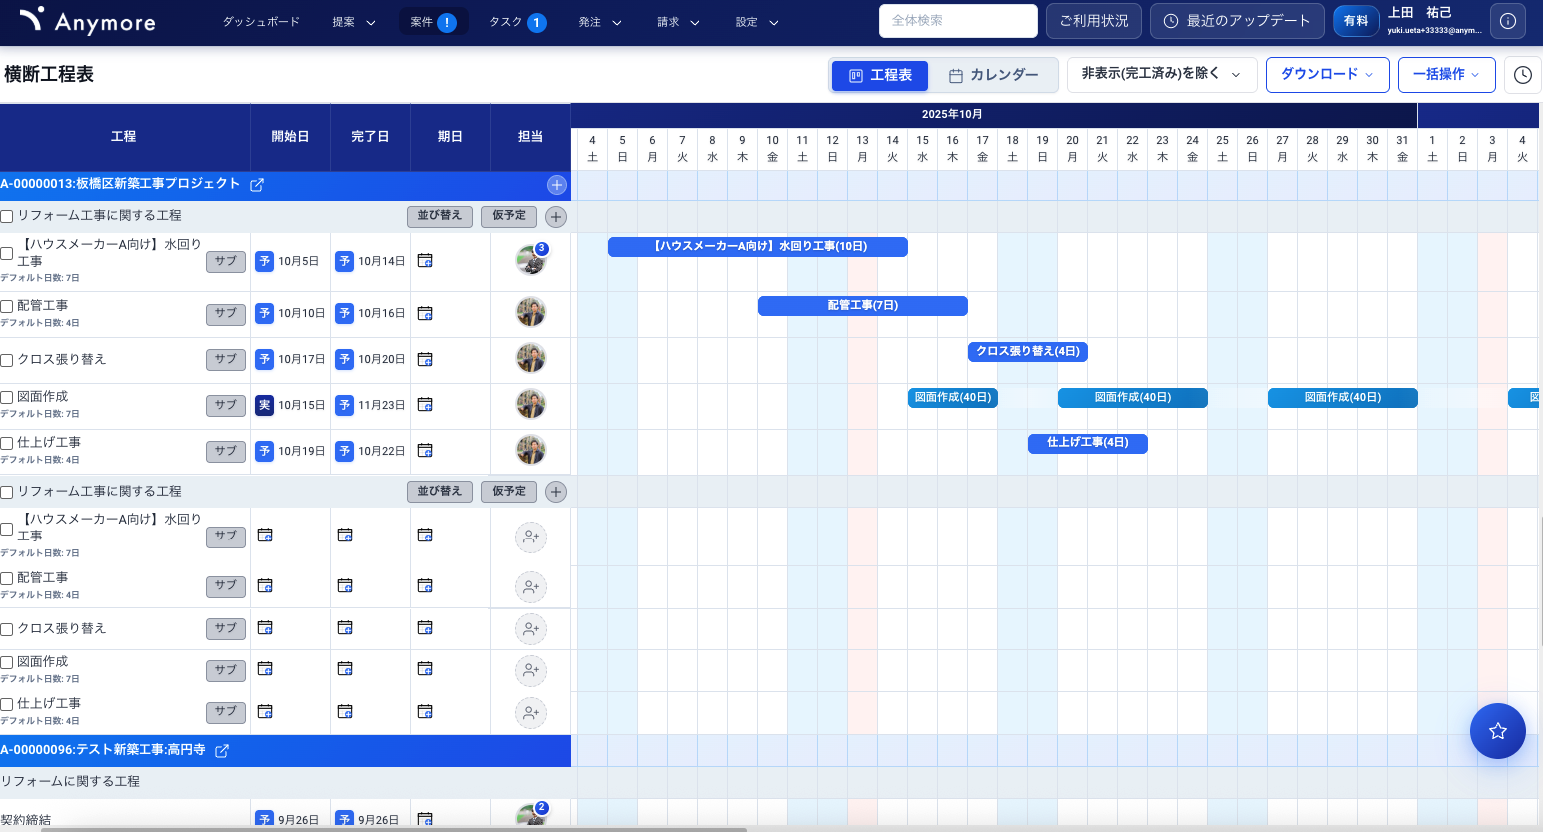This screenshot has height=832, width=1543.
Task: Open the 非表示(完工済み)を除く filter dropdown
Action: point(1161,75)
